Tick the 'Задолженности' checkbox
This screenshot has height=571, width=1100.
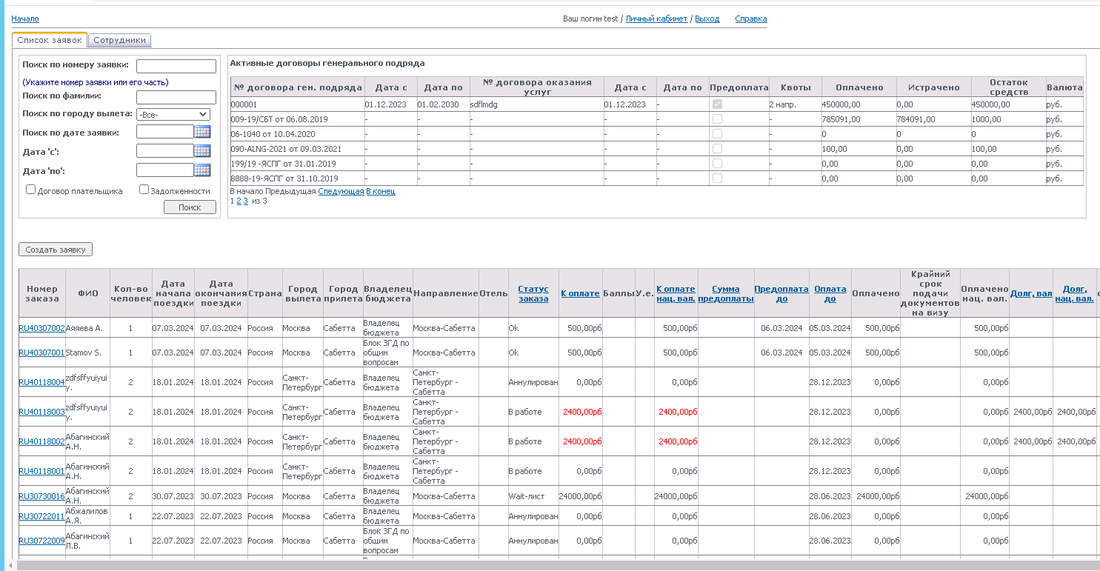(144, 189)
